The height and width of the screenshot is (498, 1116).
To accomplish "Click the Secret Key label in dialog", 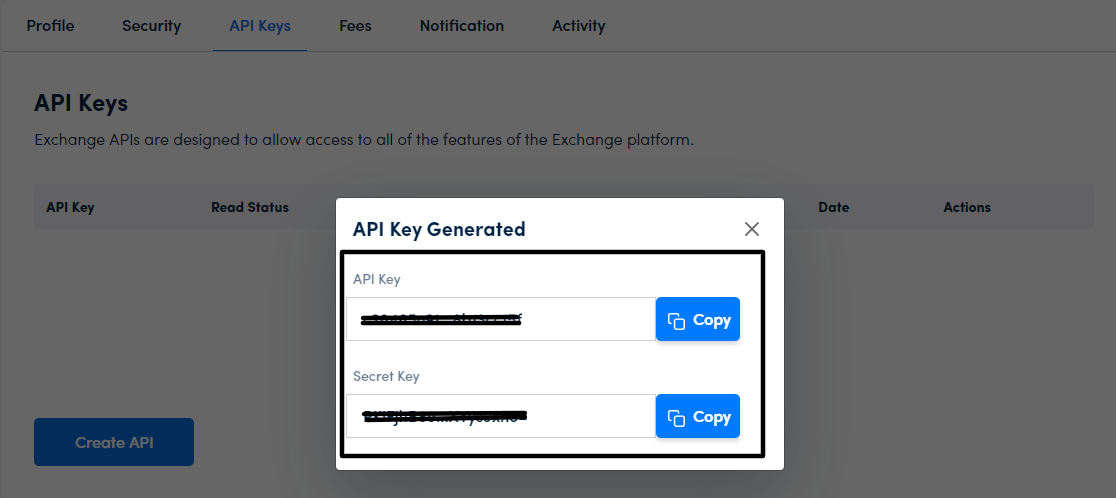I will click(x=386, y=377).
